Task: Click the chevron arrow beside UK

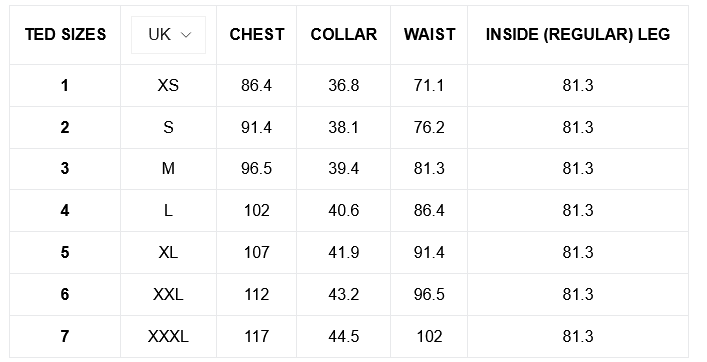Action: (x=186, y=35)
